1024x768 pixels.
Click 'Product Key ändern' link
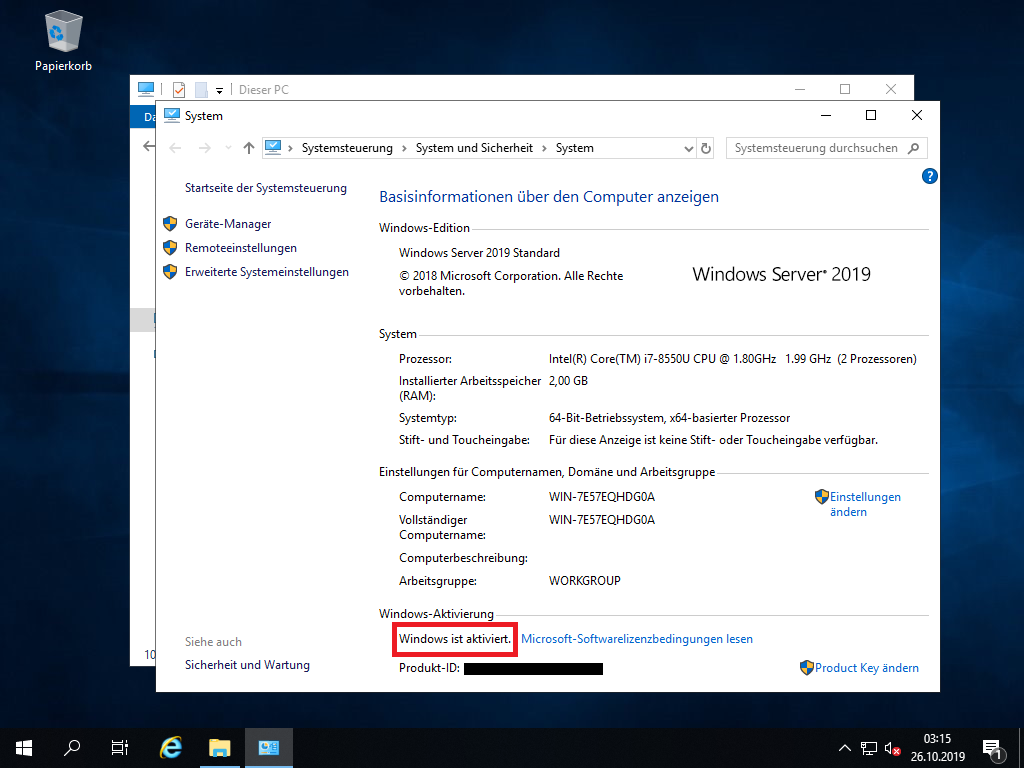click(866, 668)
